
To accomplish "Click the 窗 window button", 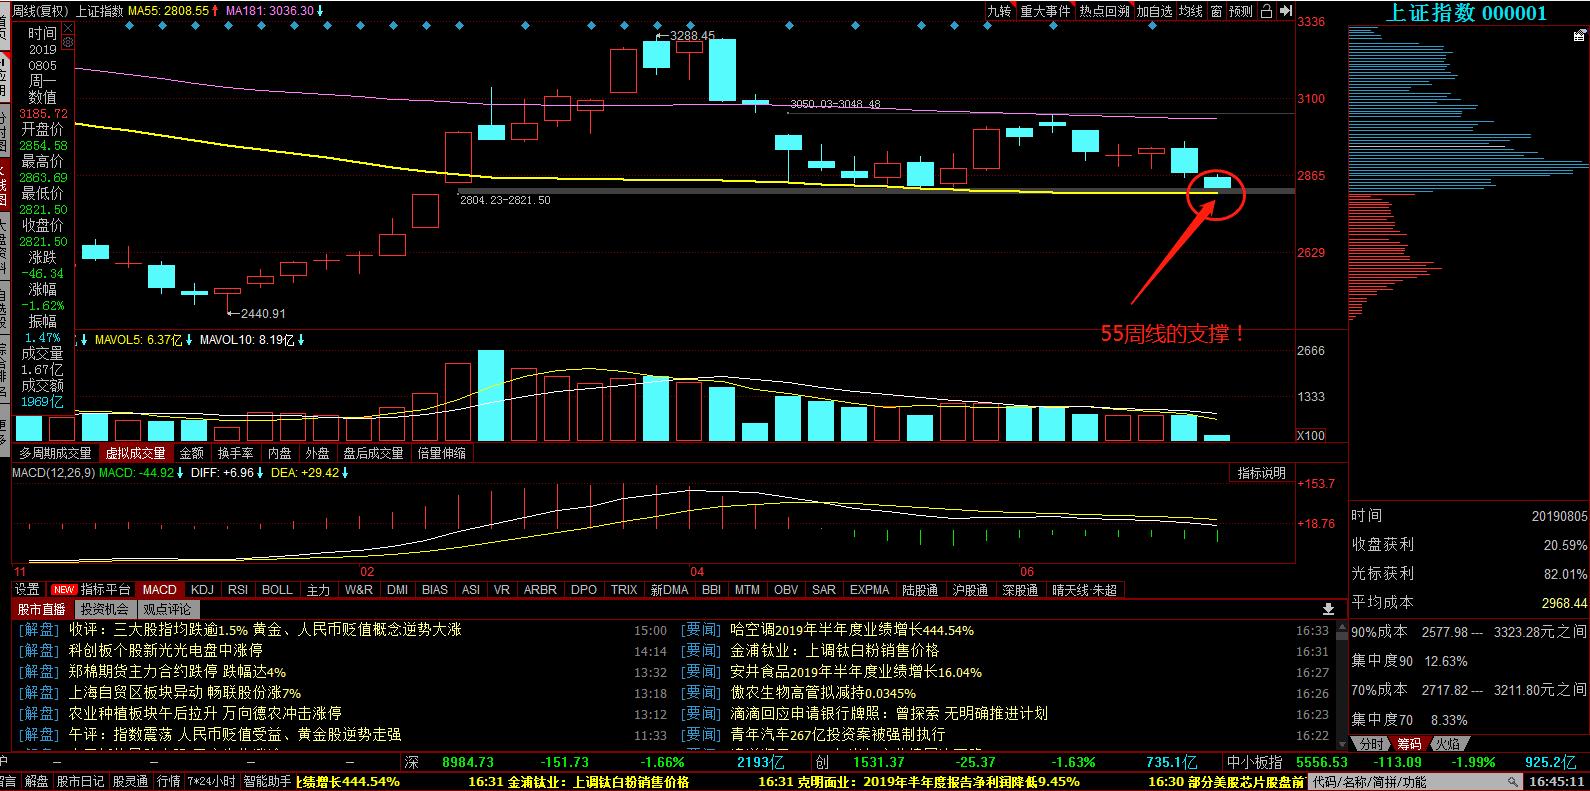I will (1216, 11).
